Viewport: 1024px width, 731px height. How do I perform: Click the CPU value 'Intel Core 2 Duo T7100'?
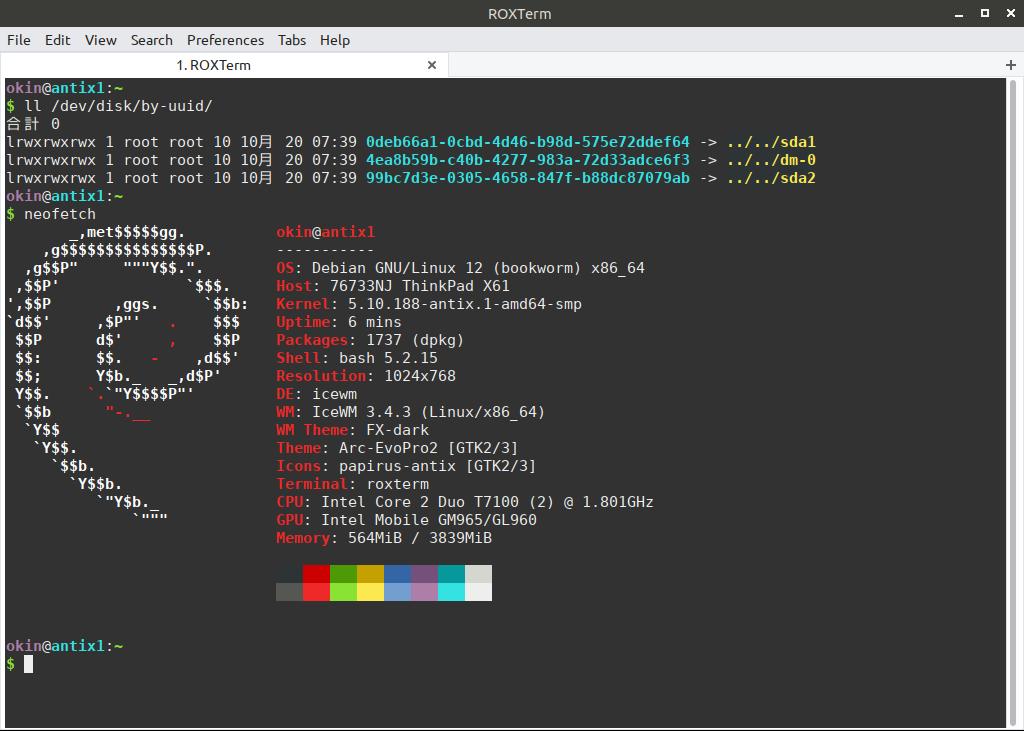pos(420,502)
